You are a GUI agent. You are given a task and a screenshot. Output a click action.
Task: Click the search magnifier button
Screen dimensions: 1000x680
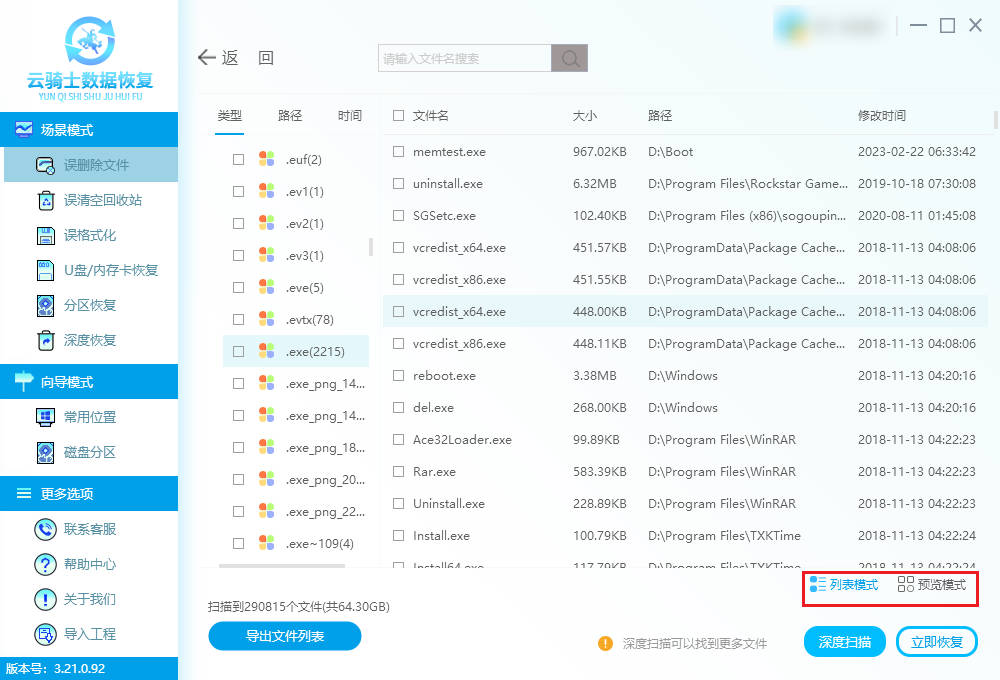569,58
